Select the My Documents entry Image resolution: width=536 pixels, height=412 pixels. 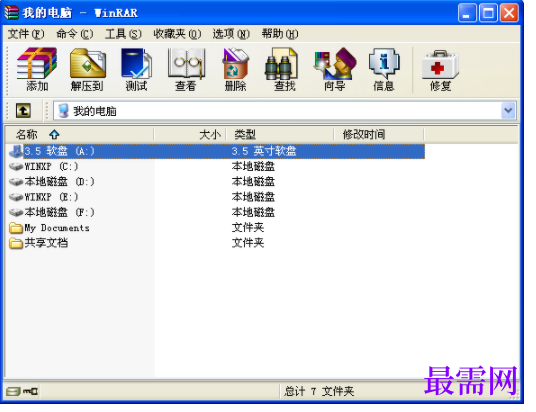pos(50,228)
